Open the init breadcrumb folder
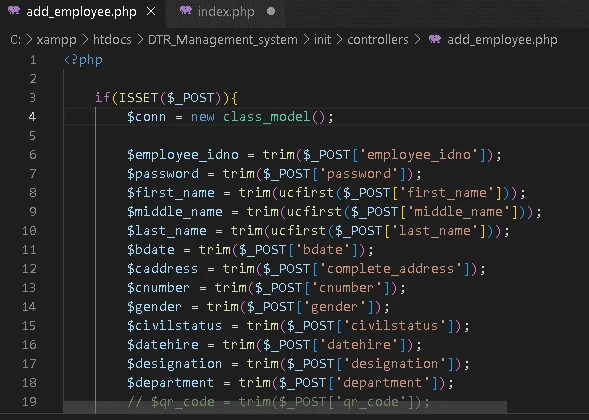 tap(322, 40)
